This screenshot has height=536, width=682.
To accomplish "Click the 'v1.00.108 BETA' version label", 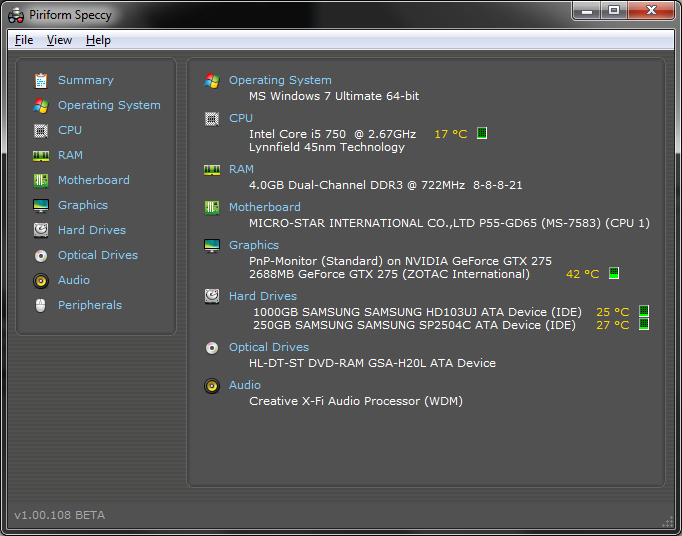I will coord(60,515).
